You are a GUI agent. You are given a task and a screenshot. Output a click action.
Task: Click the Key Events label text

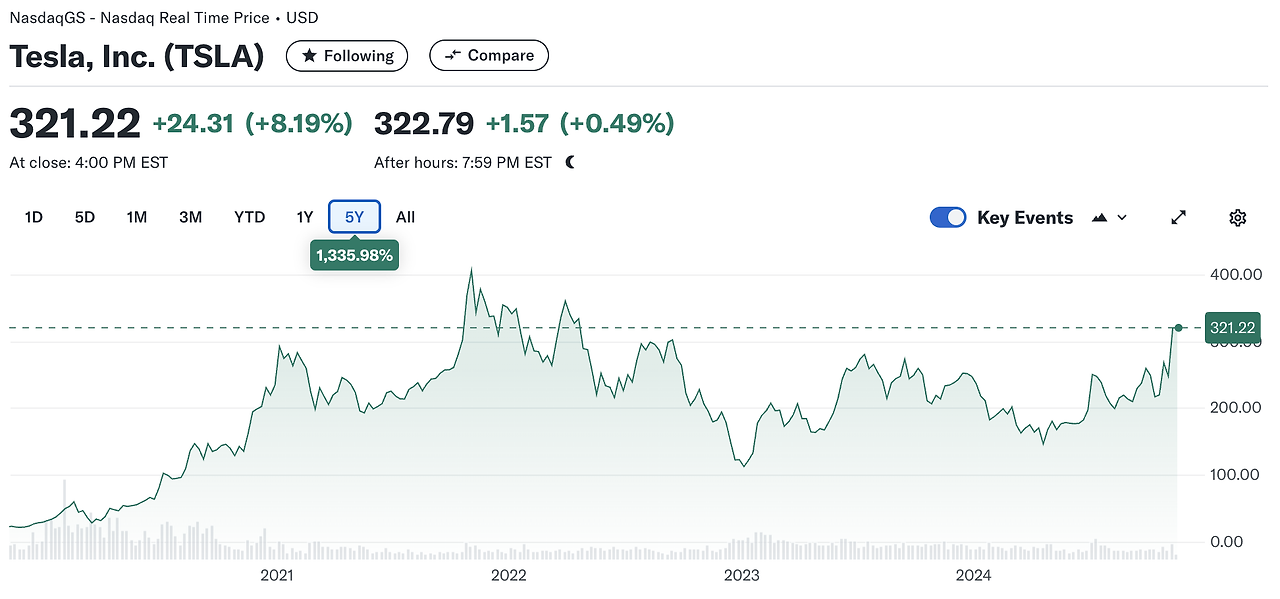(1025, 218)
